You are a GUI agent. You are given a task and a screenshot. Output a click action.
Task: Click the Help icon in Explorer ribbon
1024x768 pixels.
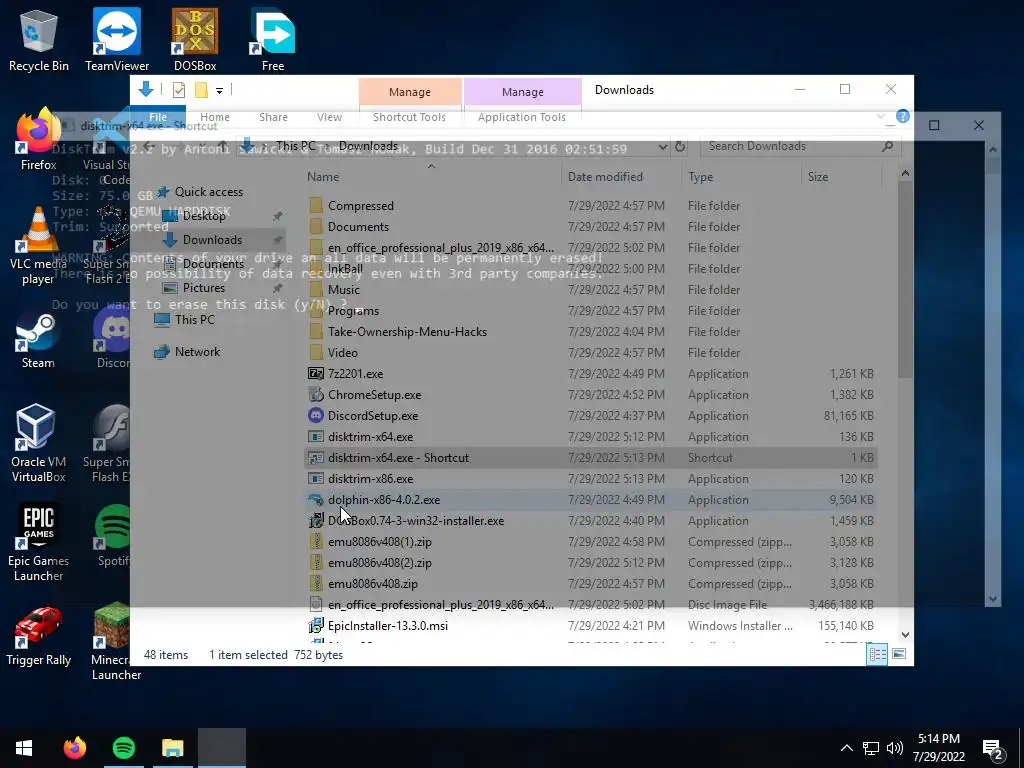click(x=903, y=116)
